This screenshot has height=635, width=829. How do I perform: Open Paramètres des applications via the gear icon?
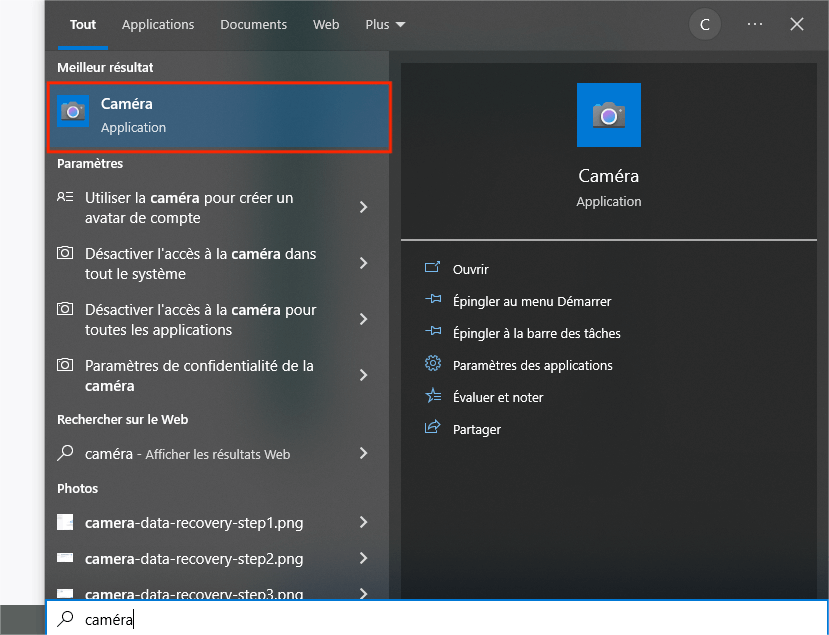(433, 365)
